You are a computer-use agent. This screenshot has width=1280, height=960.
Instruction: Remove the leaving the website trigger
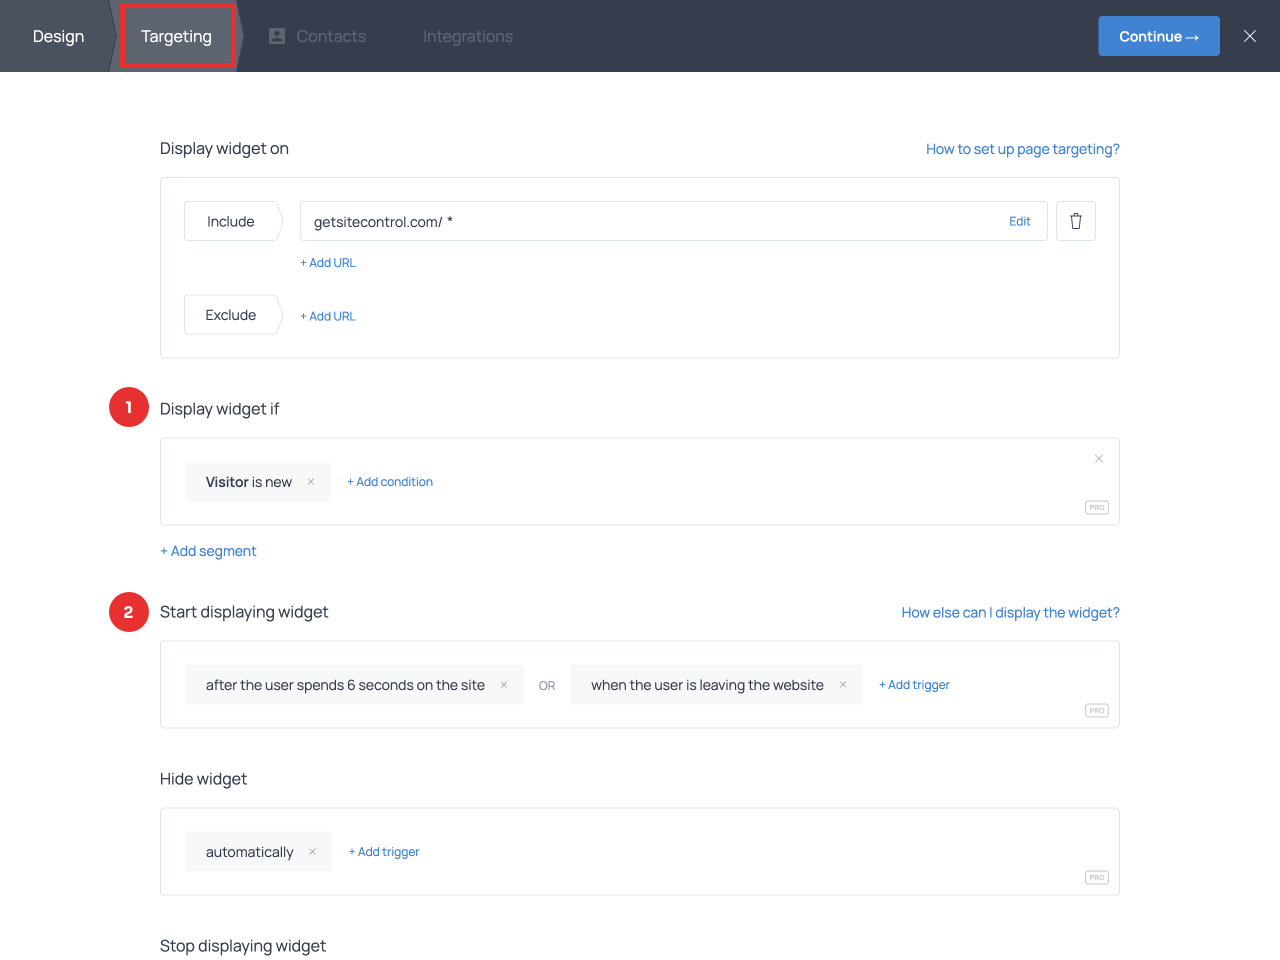click(843, 685)
